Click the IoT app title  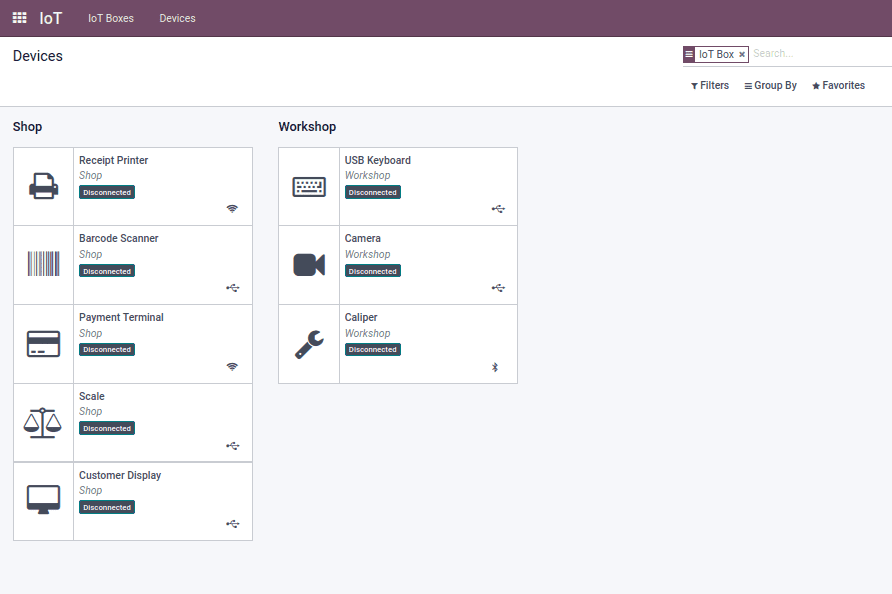(51, 18)
